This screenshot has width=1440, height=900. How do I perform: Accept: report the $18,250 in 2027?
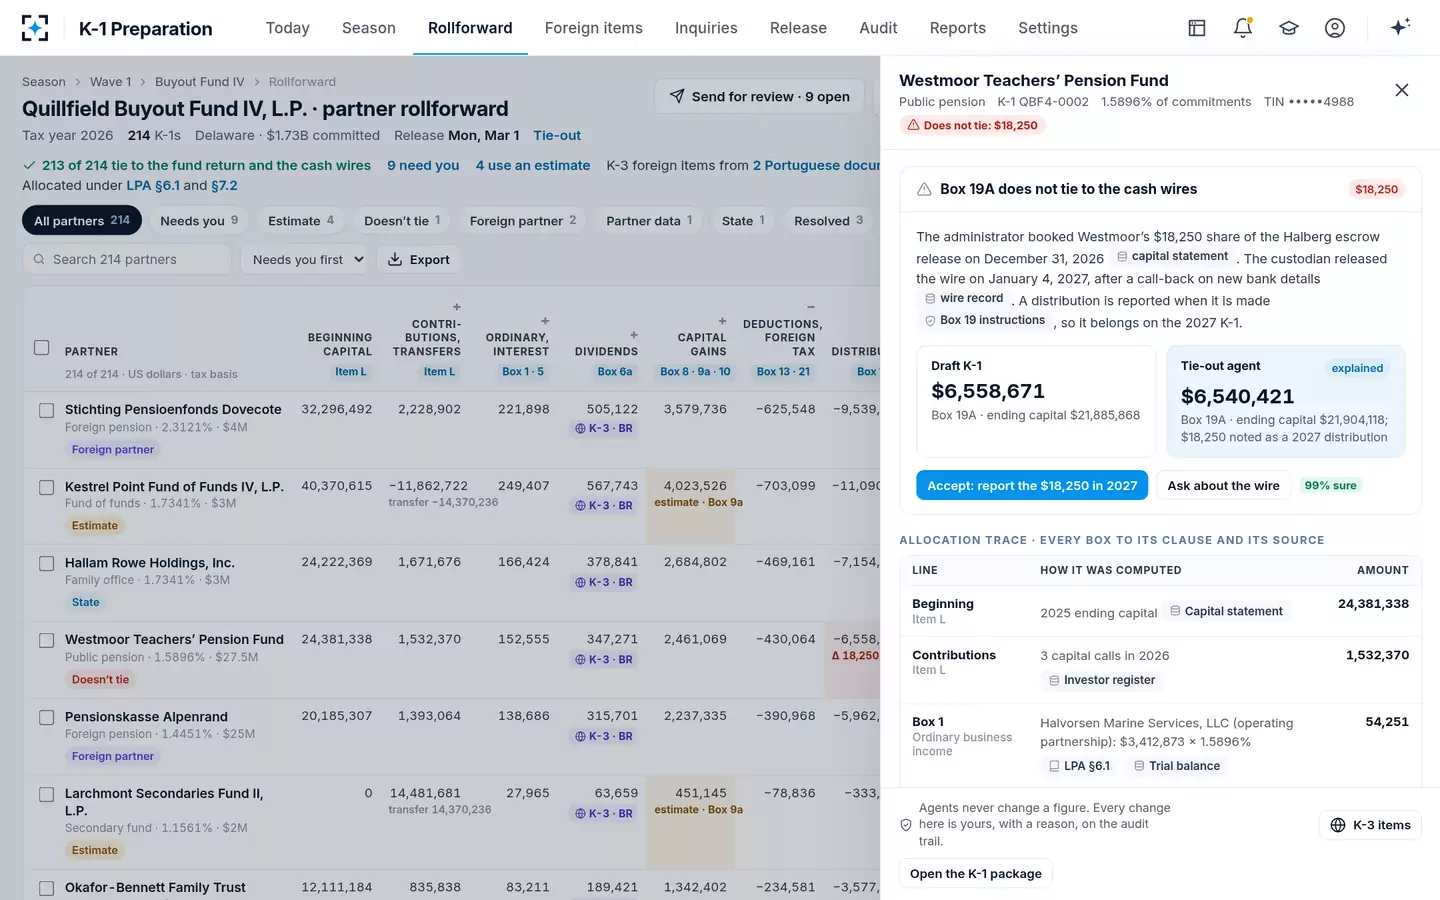pos(1032,485)
